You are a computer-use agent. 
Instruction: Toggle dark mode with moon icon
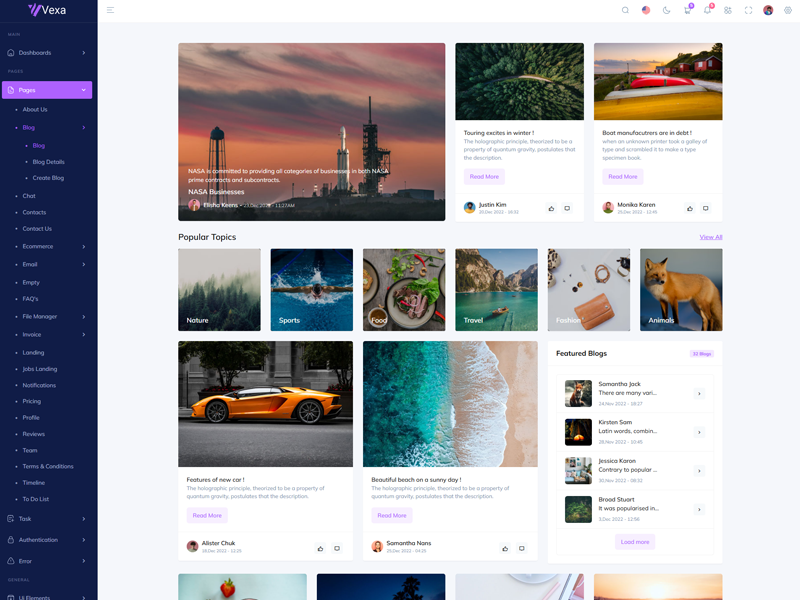[x=667, y=10]
